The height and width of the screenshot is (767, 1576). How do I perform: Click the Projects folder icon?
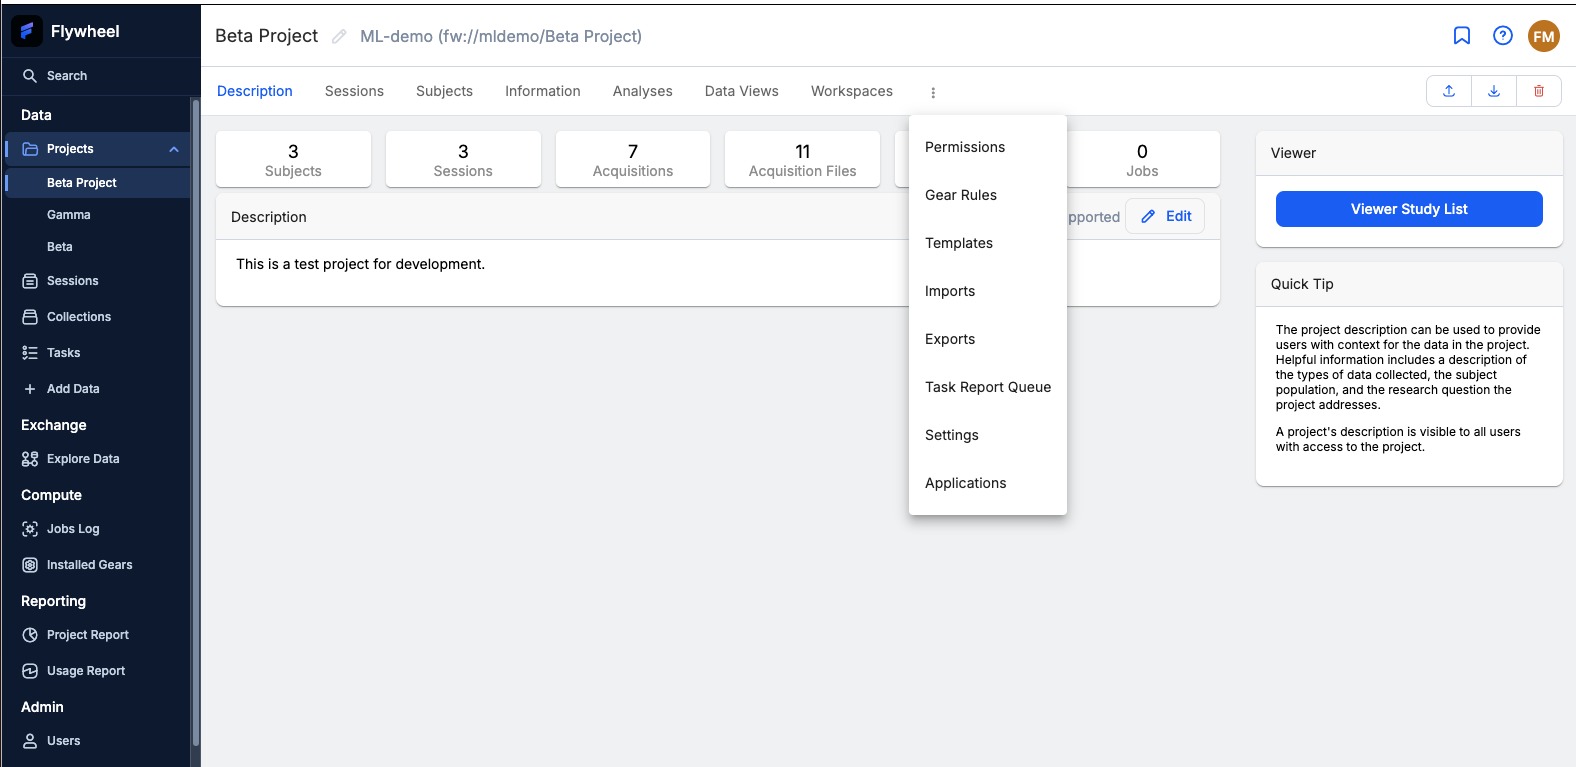(30, 149)
